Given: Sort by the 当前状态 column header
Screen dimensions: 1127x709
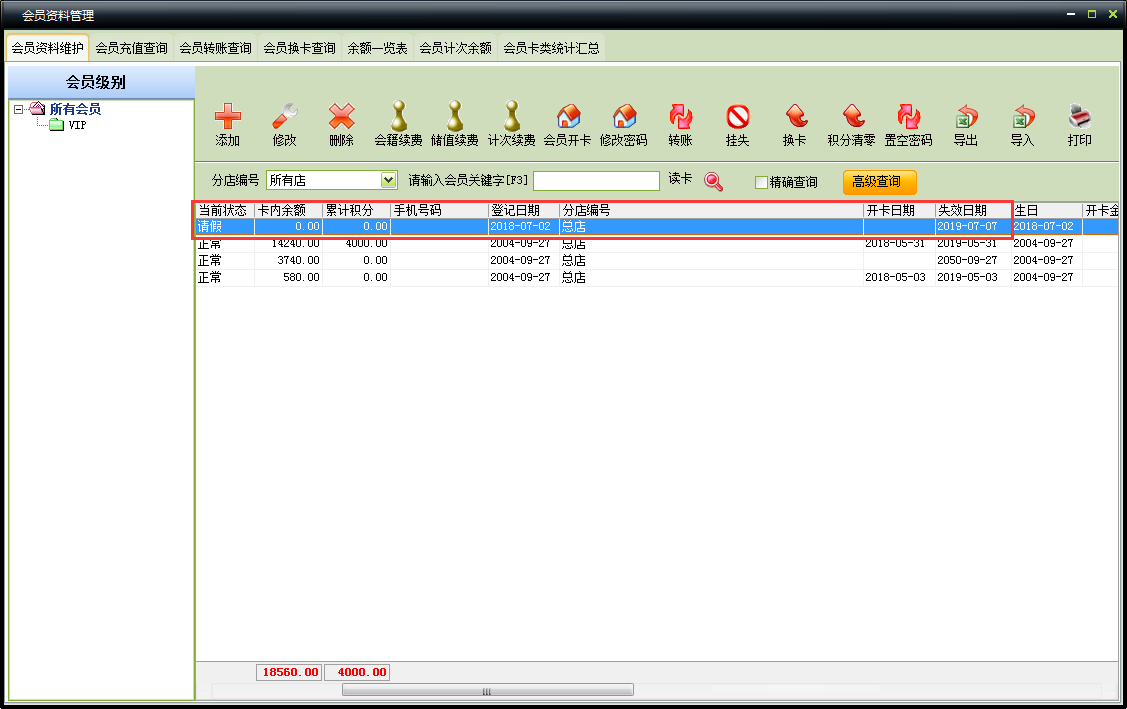Looking at the screenshot, I should pos(225,210).
